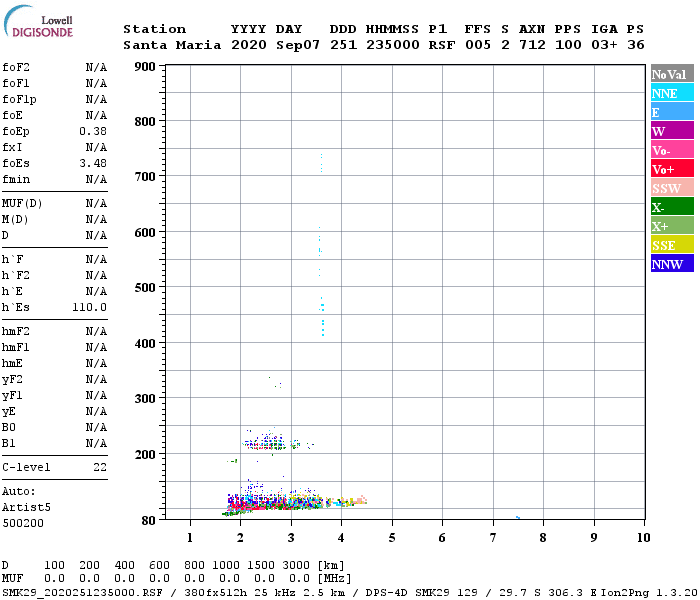Click the 10 MHz axis label
The height and width of the screenshot is (600, 700).
(643, 538)
